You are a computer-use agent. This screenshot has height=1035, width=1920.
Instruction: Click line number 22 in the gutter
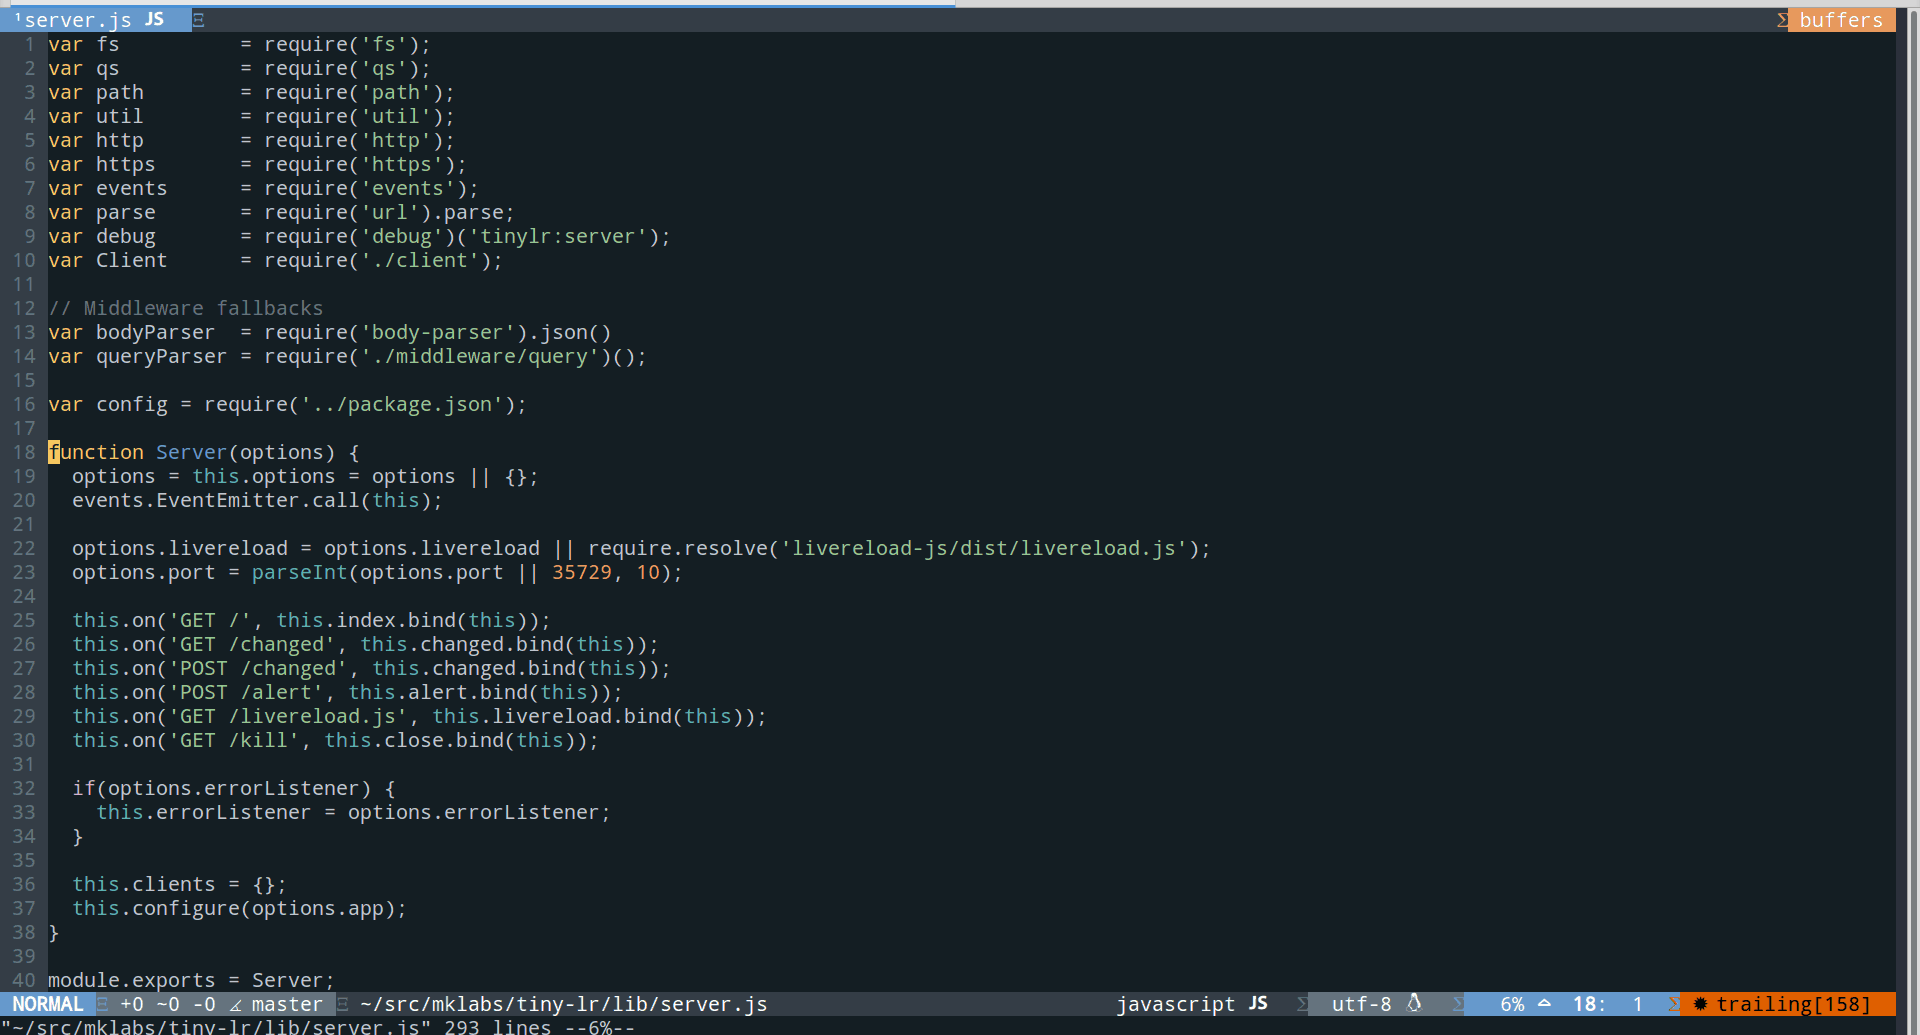point(24,548)
